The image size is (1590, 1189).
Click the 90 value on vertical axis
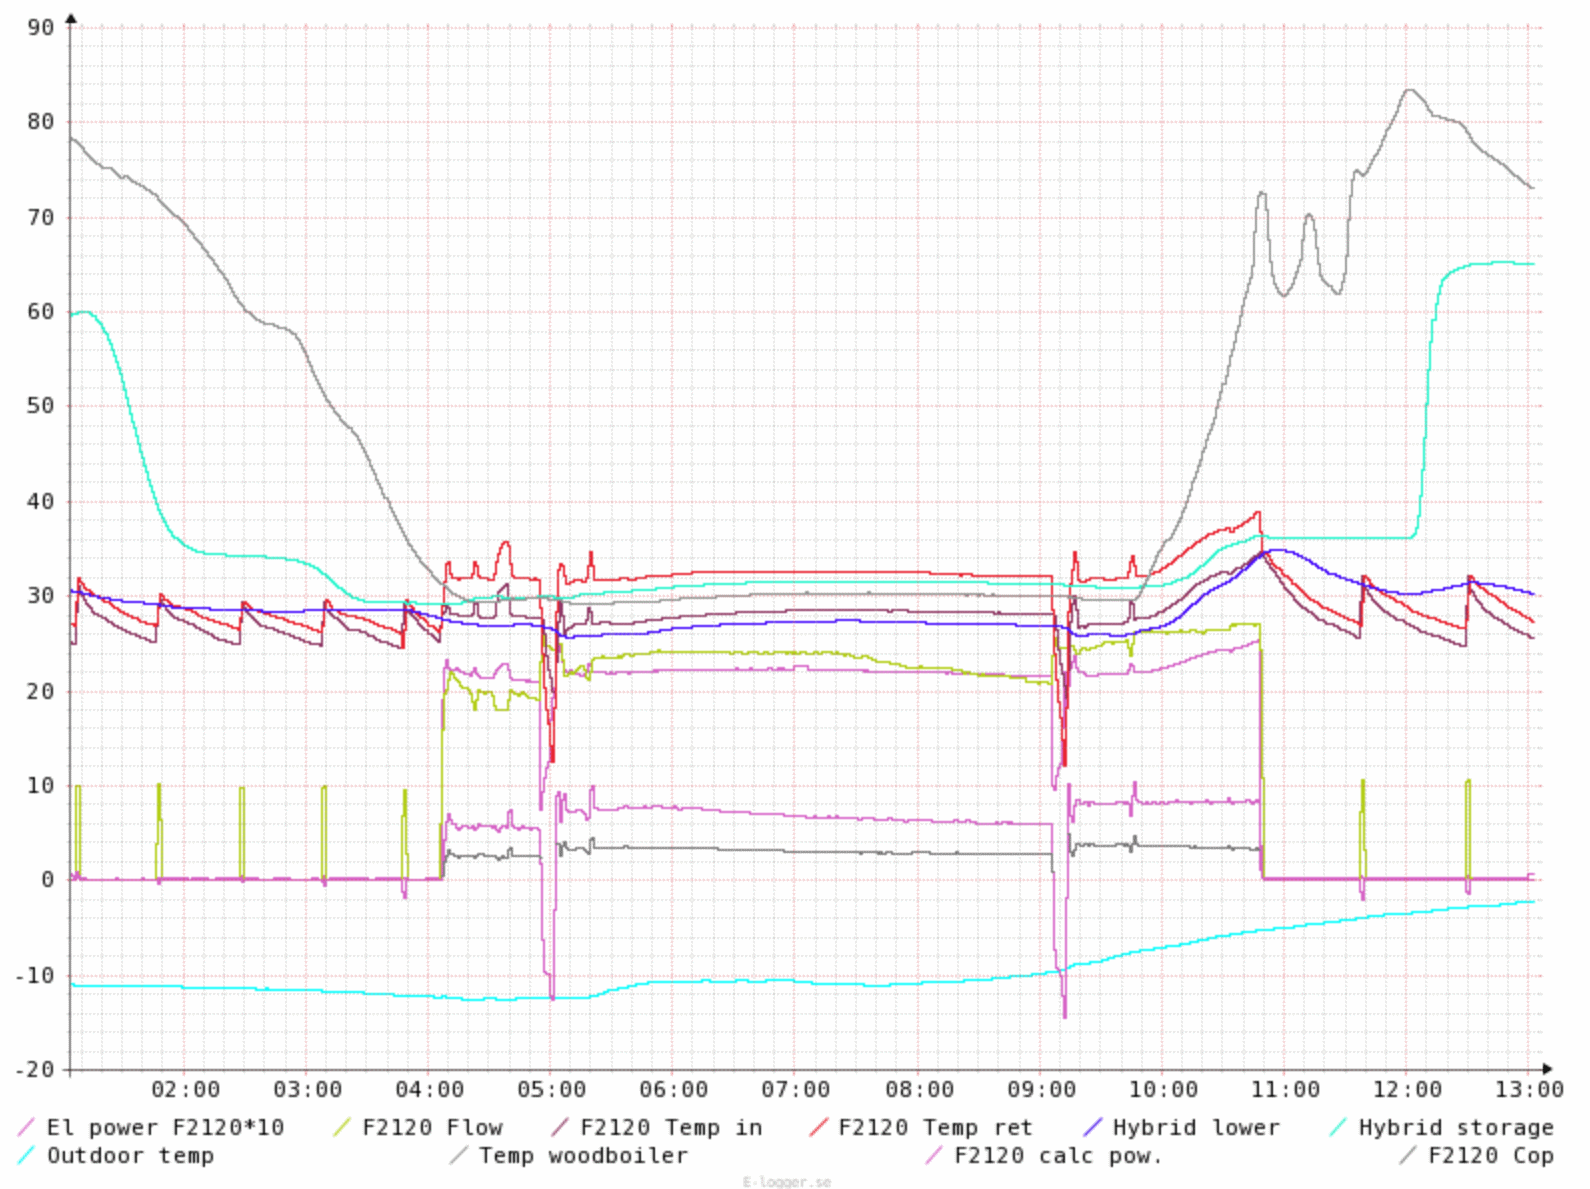(x=41, y=27)
